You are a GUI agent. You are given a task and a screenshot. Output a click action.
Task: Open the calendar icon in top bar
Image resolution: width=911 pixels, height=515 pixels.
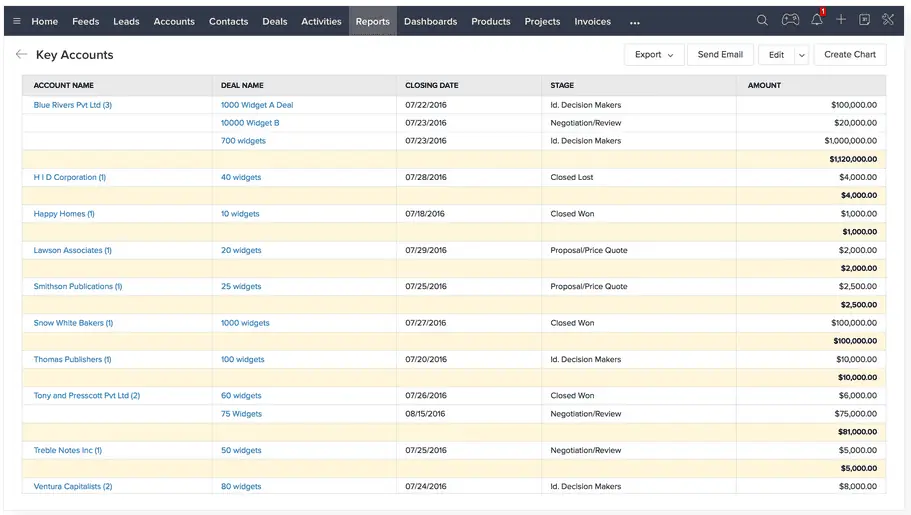coord(864,21)
